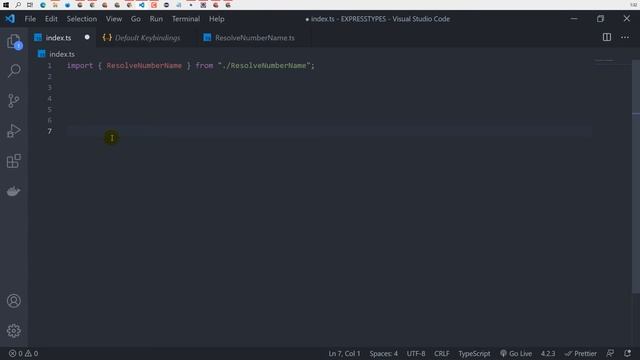Open the Run menu
The image size is (640, 360).
pyautogui.click(x=156, y=19)
